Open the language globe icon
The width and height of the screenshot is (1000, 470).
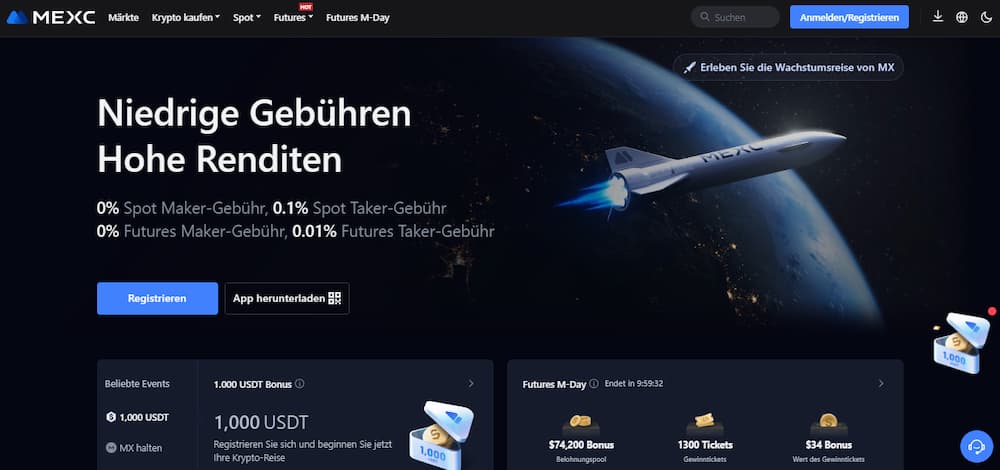[962, 17]
